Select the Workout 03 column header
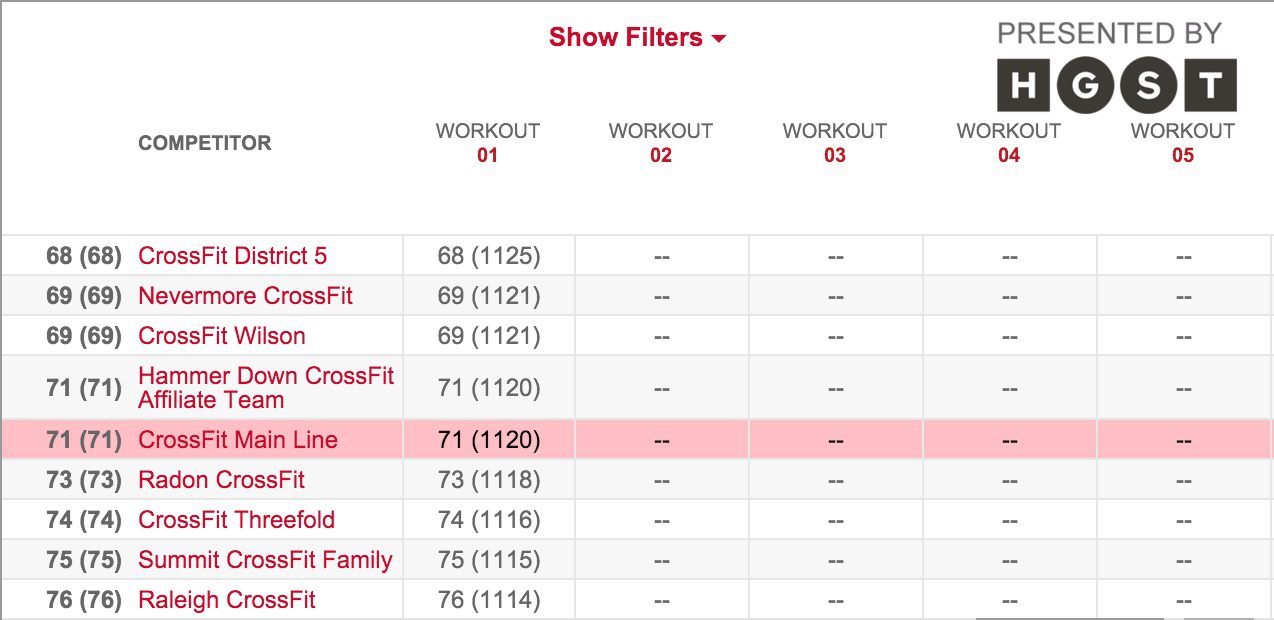The width and height of the screenshot is (1274, 620). click(x=835, y=143)
